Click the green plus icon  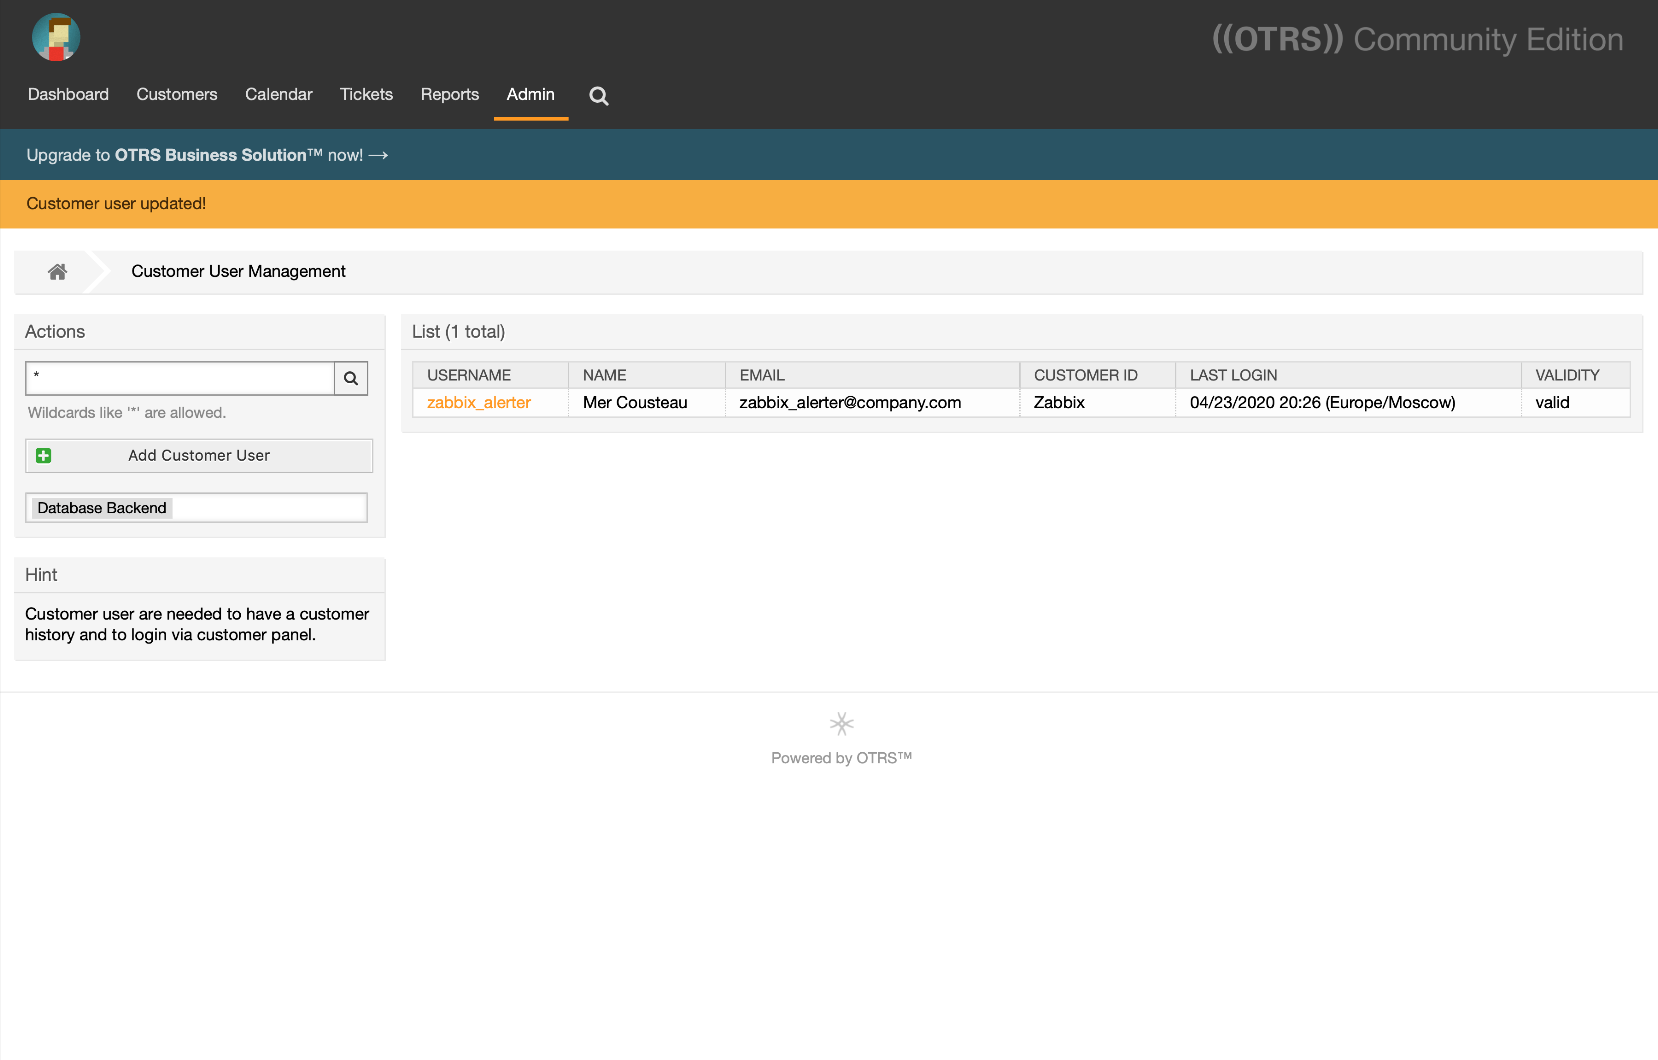tap(44, 456)
